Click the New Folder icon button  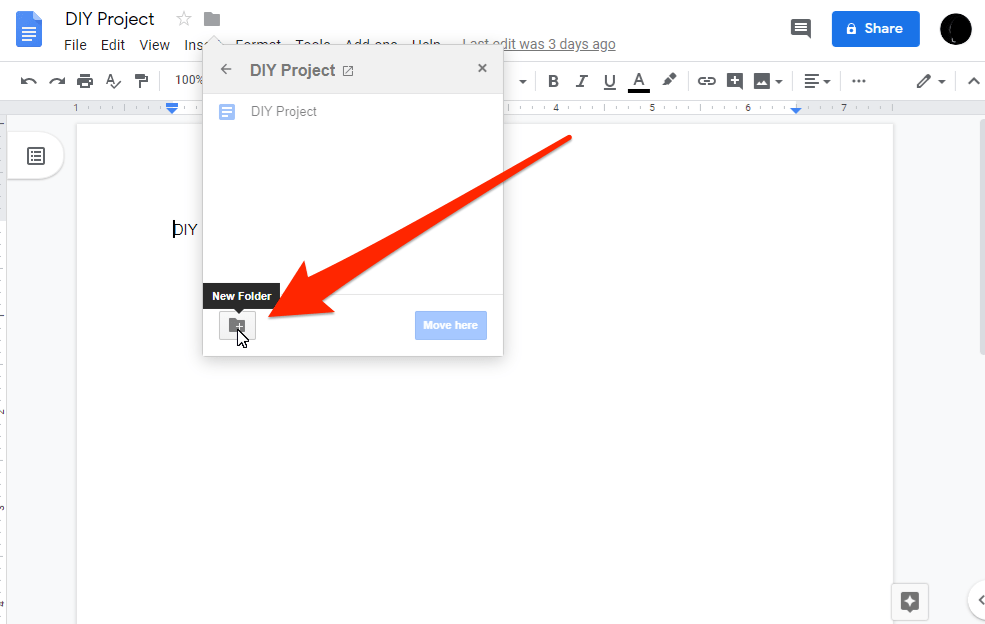[x=237, y=326]
